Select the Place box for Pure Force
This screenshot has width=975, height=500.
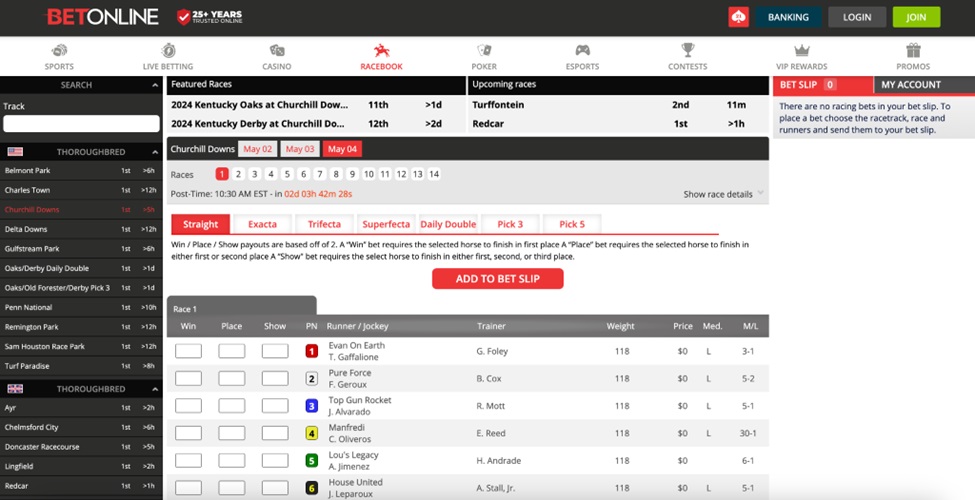232,379
